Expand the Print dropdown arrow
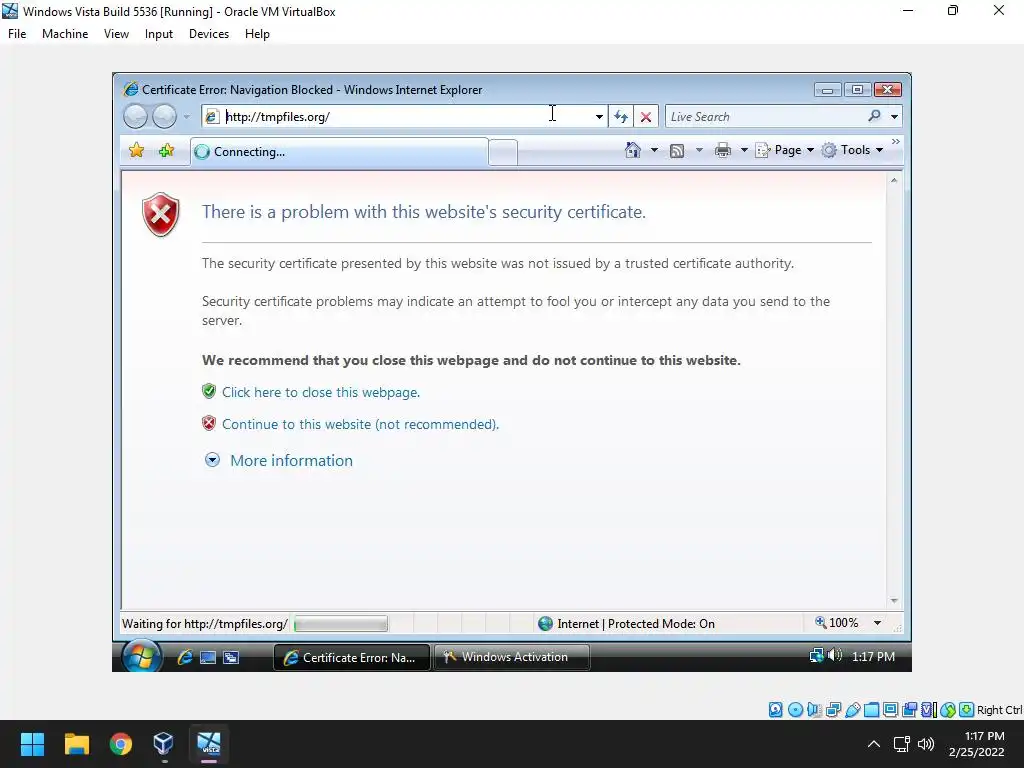 pos(744,150)
